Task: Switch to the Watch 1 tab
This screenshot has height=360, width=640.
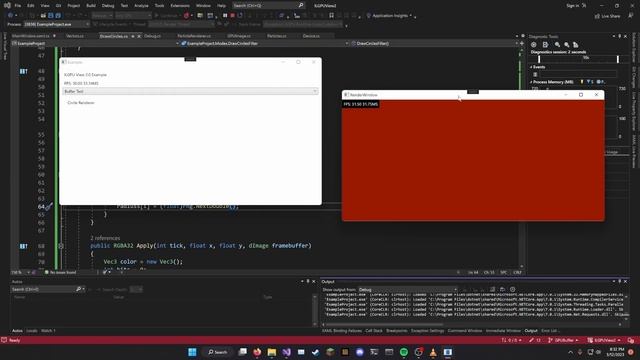Action: (x=48, y=331)
